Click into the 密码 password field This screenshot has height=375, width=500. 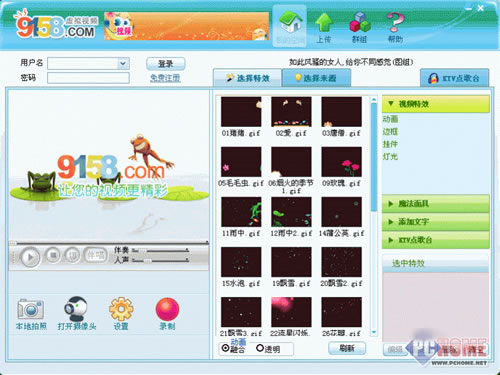(88, 78)
